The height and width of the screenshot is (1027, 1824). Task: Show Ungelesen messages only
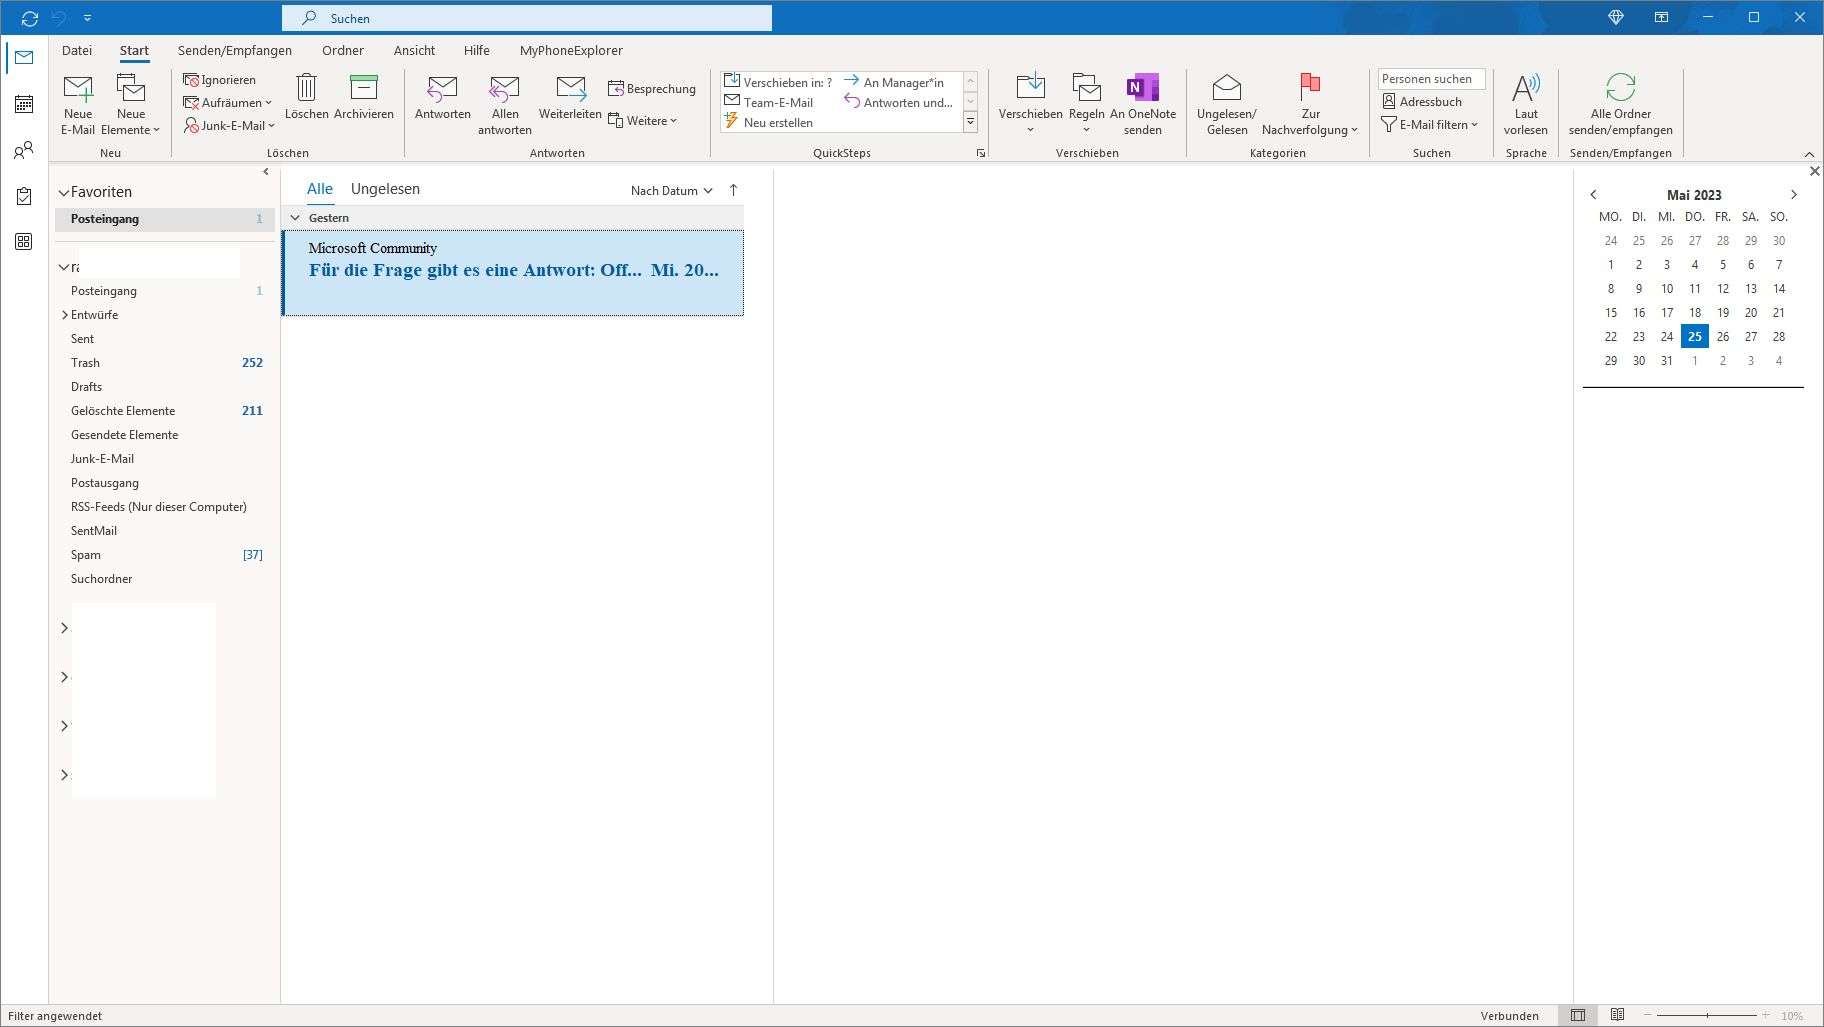click(385, 189)
